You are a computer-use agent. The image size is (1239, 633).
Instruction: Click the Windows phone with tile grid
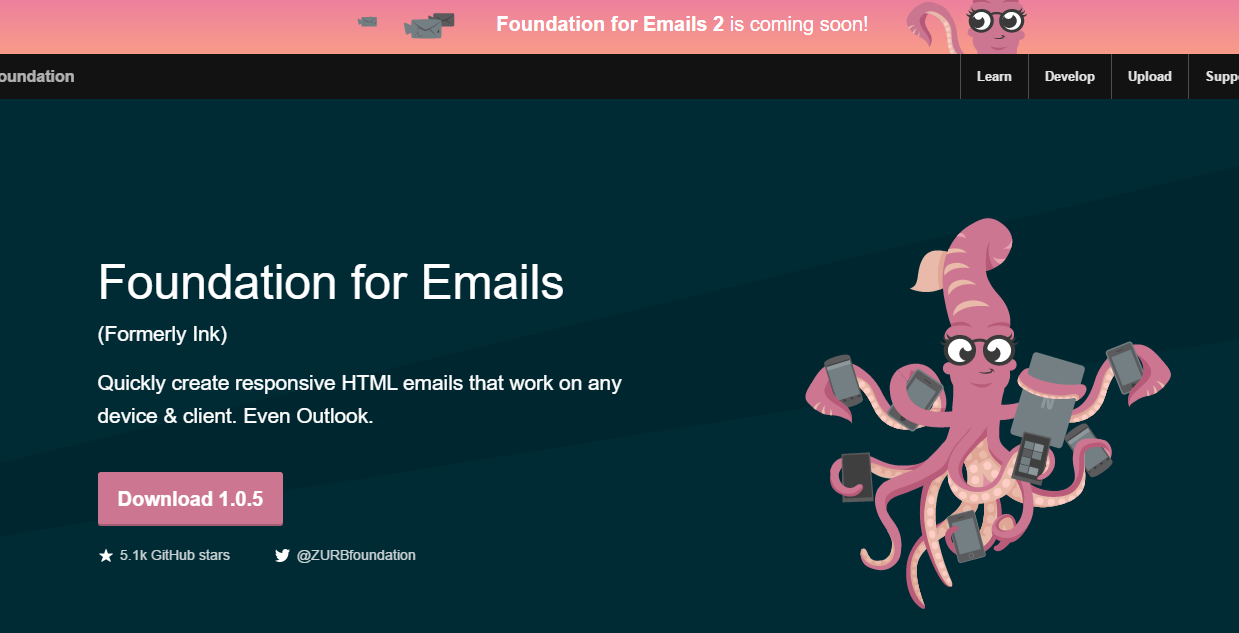pos(1029,458)
